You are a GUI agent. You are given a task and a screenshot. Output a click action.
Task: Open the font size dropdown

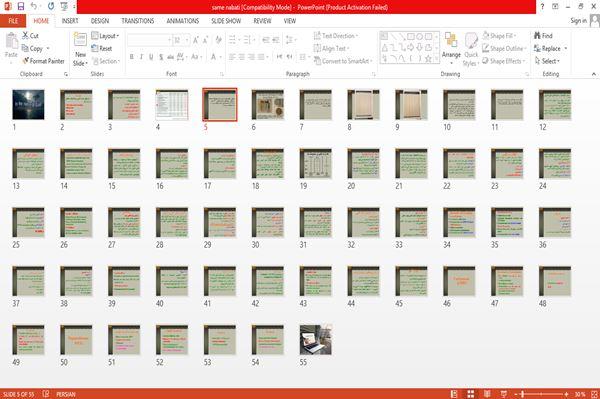(187, 40)
